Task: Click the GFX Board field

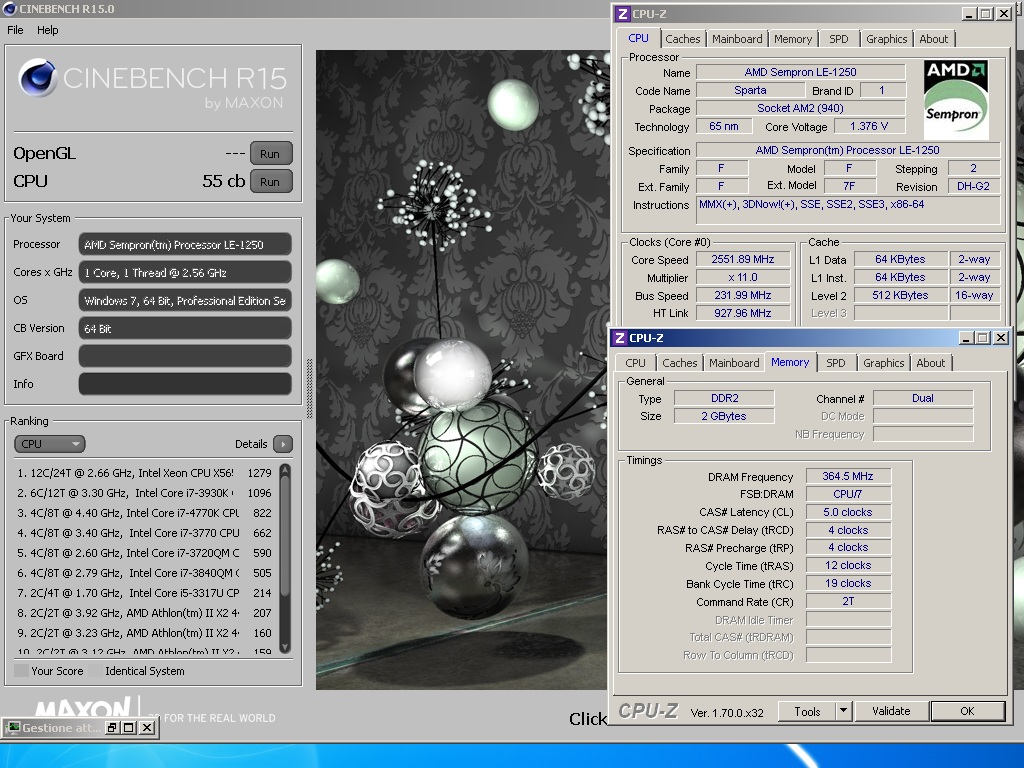Action: [x=185, y=356]
